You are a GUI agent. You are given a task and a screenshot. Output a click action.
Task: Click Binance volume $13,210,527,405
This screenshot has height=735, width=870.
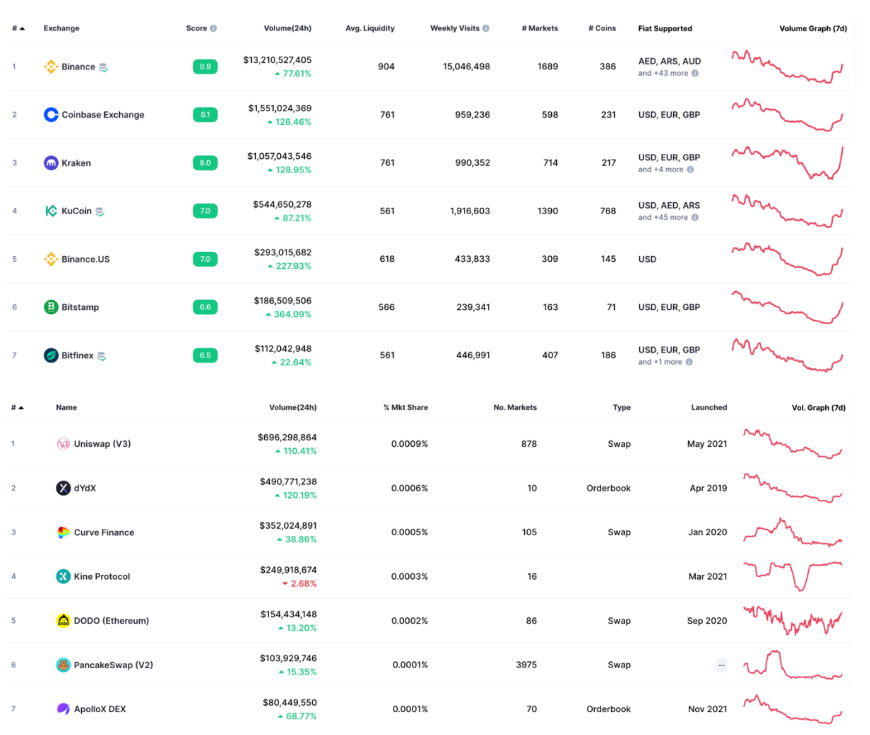277,60
